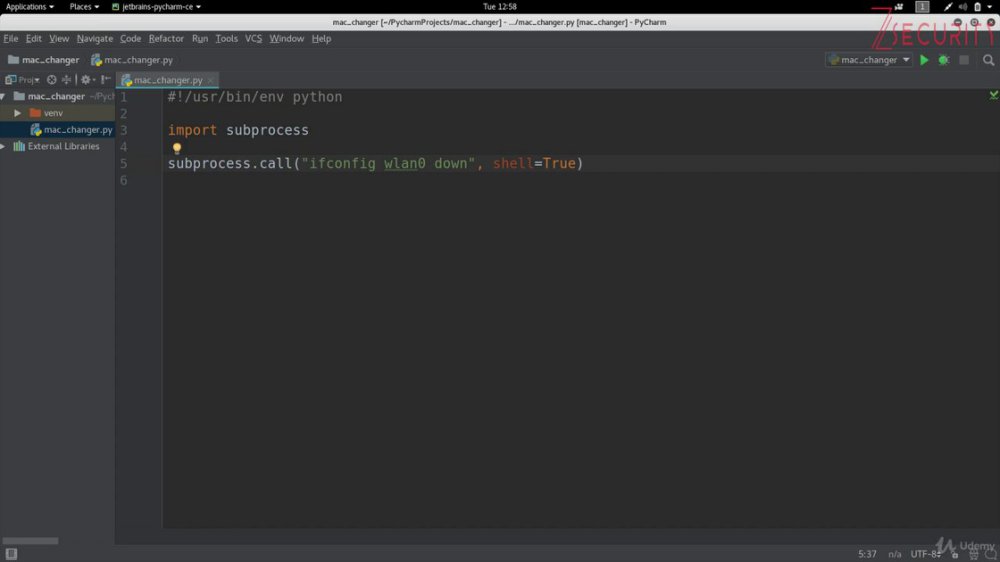Screen dimensions: 1000x562
Task: Click the battery icon in top bar
Action: point(977,6)
